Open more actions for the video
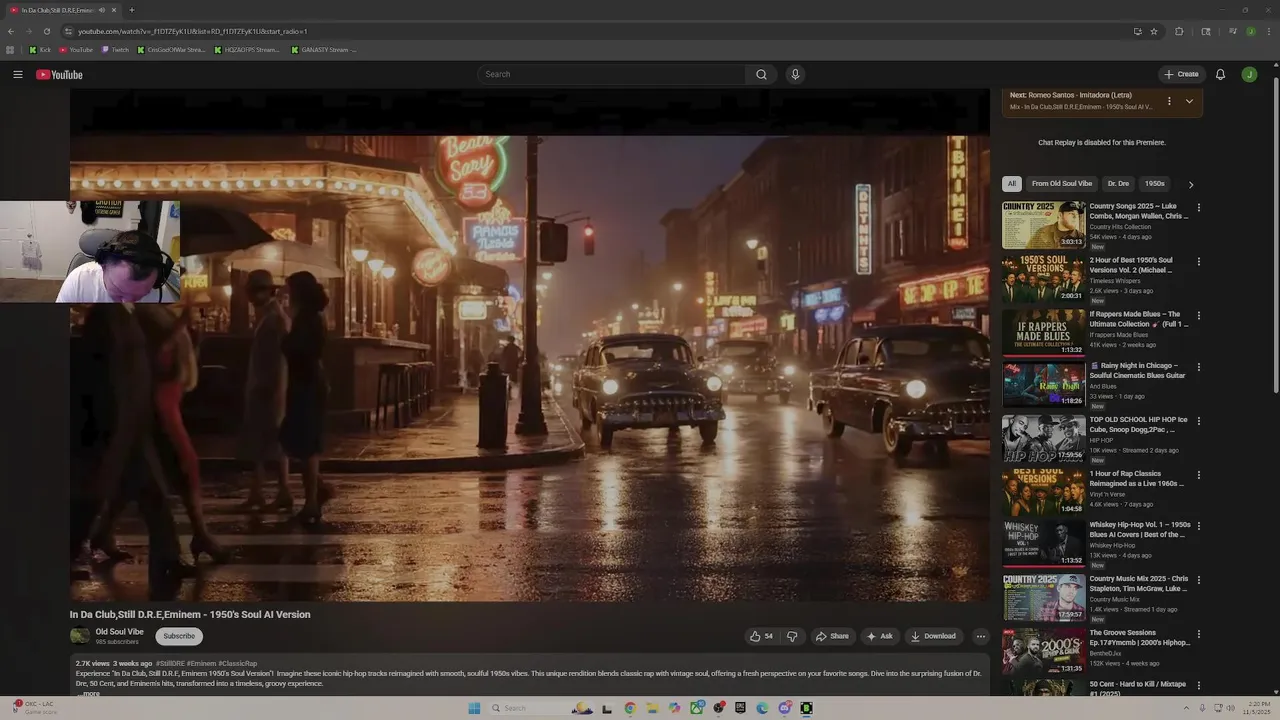Screen dimensions: 1280x720 pos(980,636)
